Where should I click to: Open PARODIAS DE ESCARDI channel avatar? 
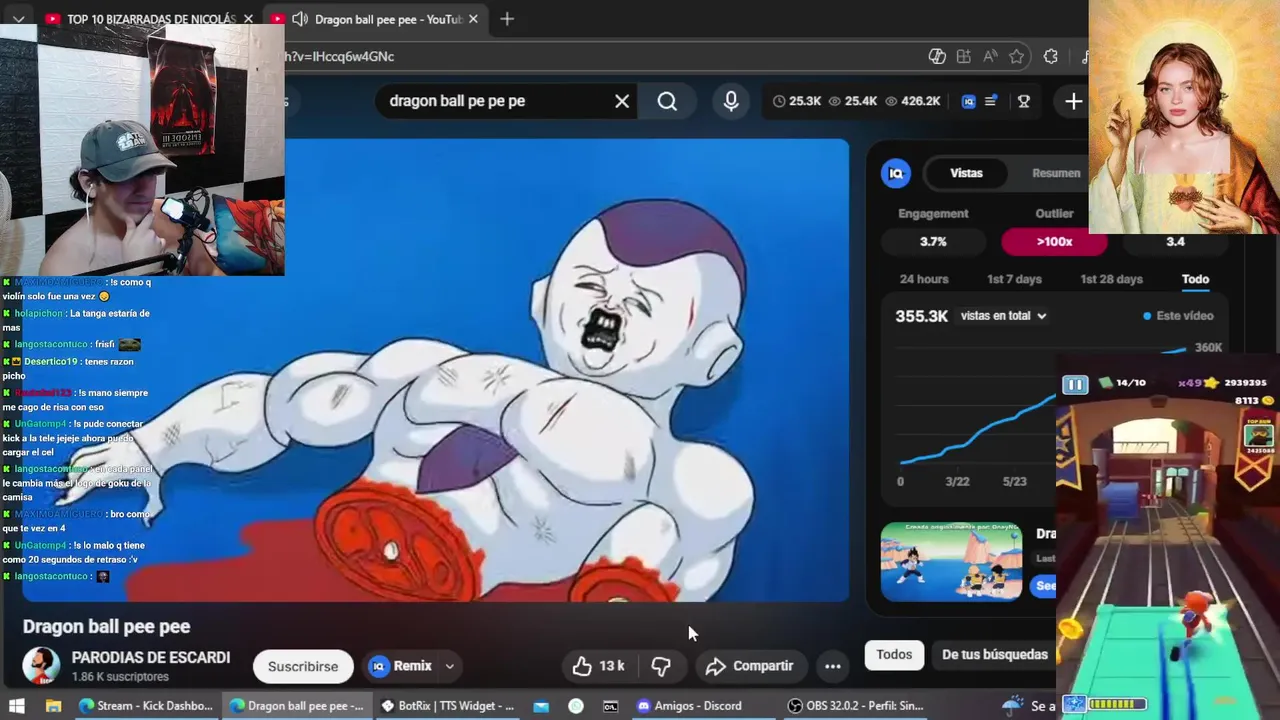coord(41,666)
